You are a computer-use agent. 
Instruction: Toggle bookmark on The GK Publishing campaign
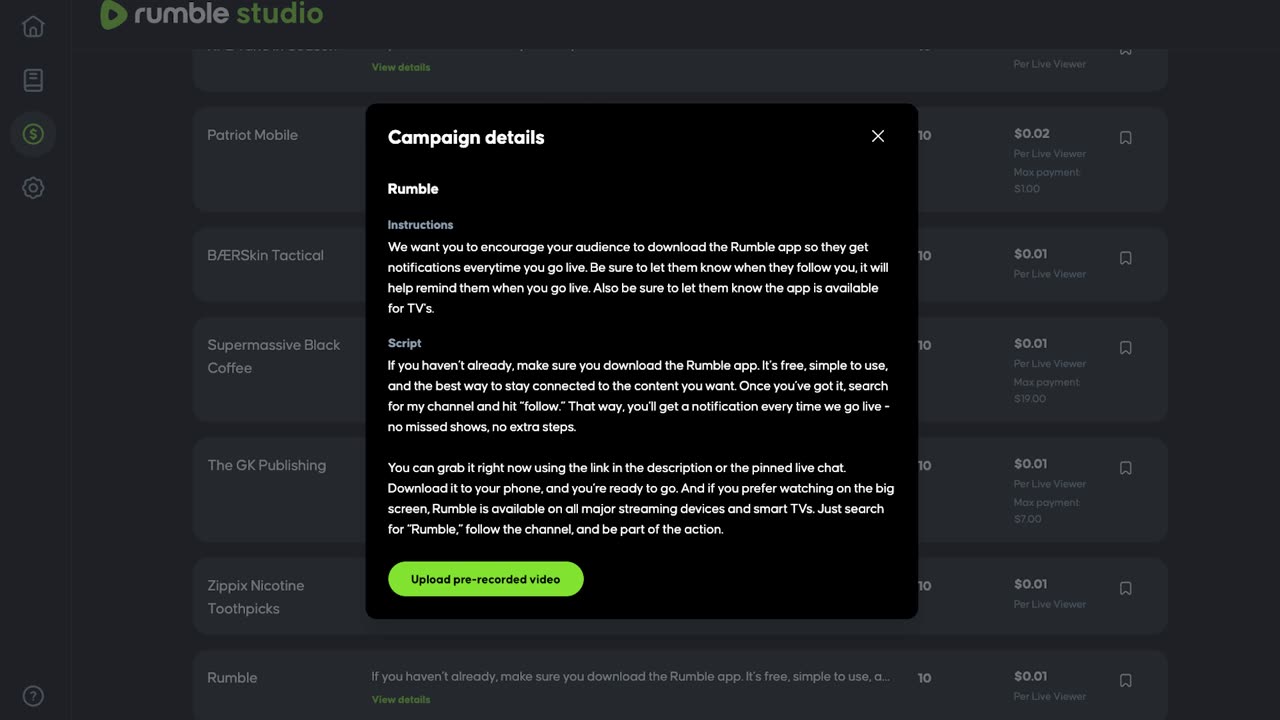(x=1125, y=468)
